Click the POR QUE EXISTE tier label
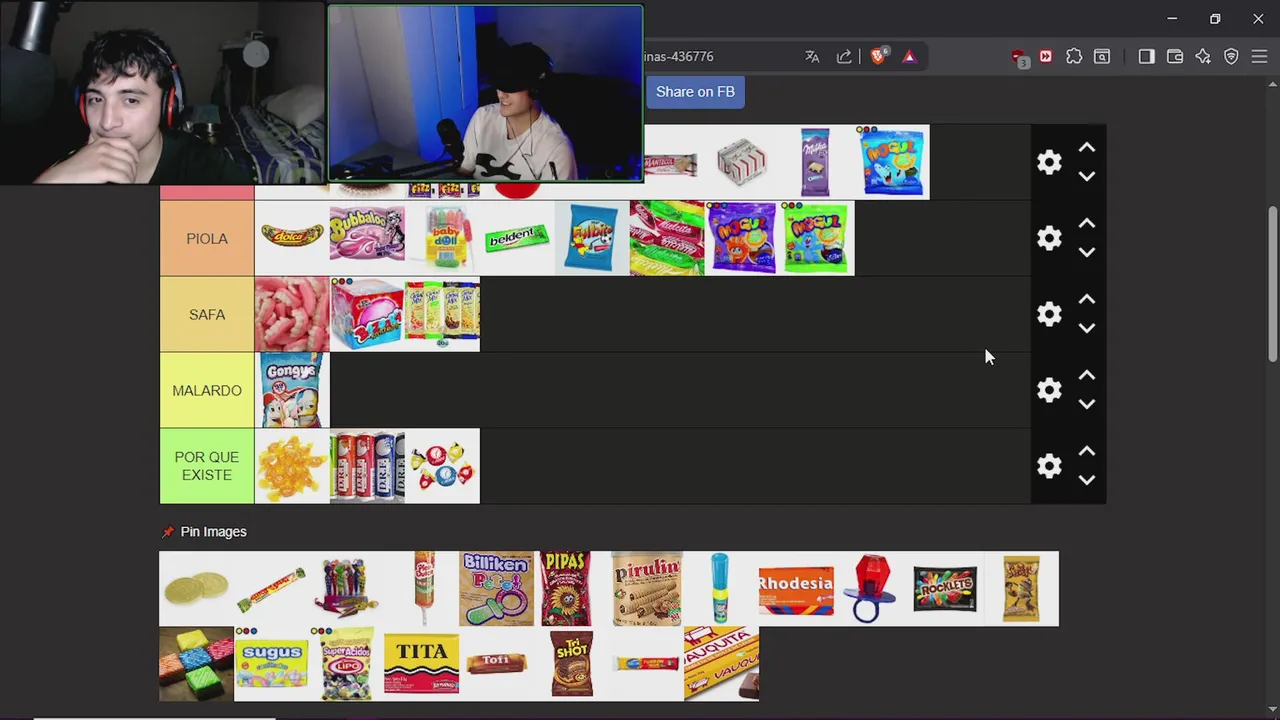This screenshot has height=720, width=1280. pyautogui.click(x=207, y=466)
